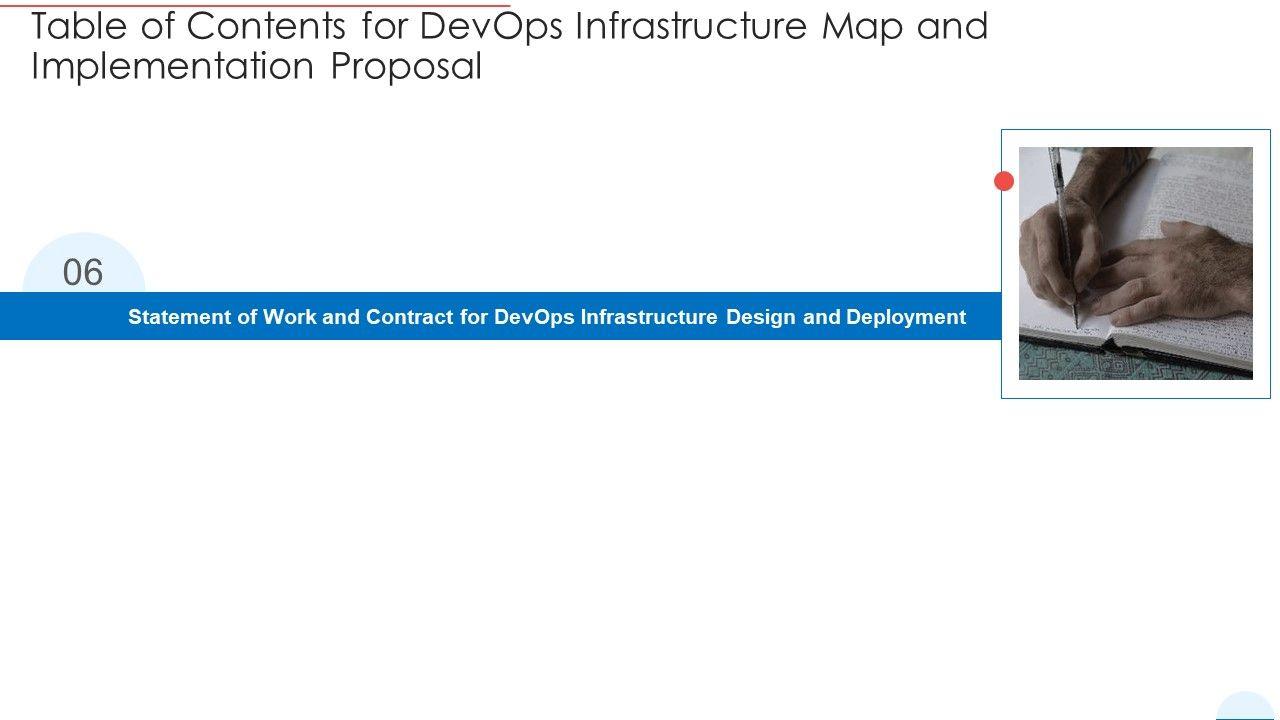
Task: Click the pale blue semicircle in the slide corner
Action: click(x=1246, y=707)
